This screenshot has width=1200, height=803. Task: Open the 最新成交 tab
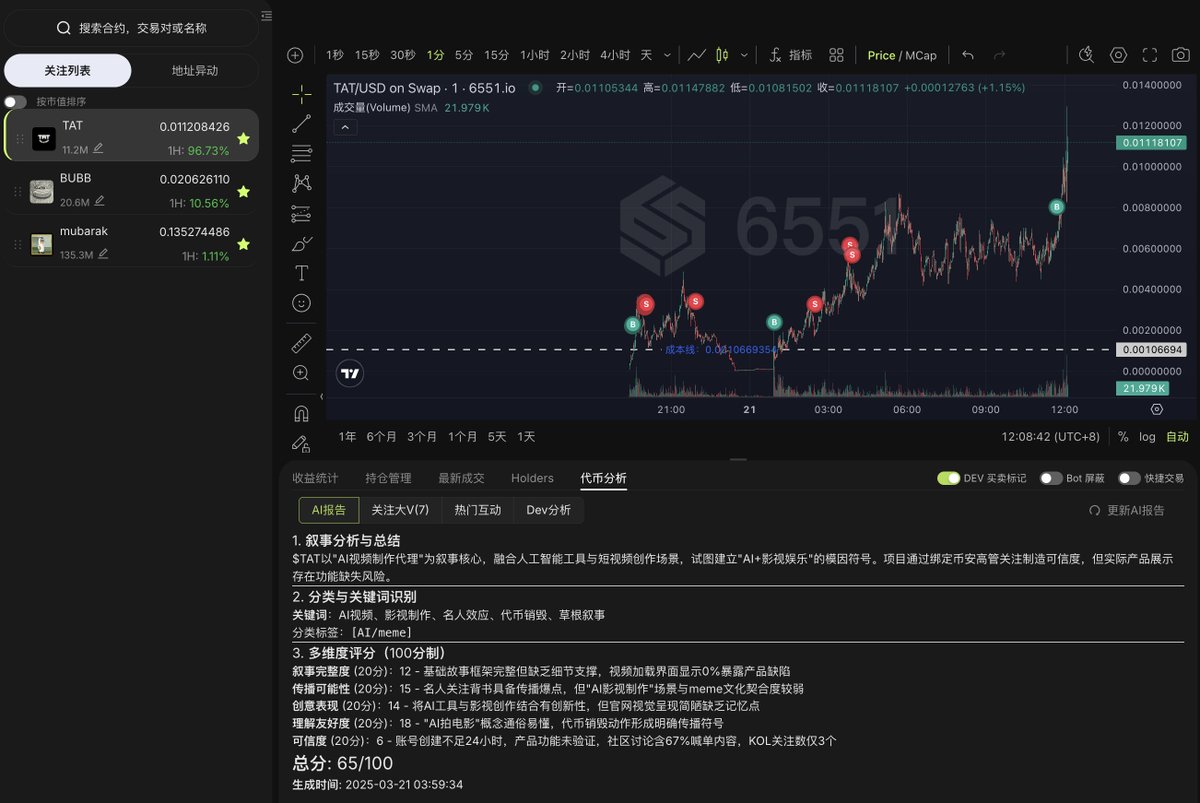click(x=461, y=478)
